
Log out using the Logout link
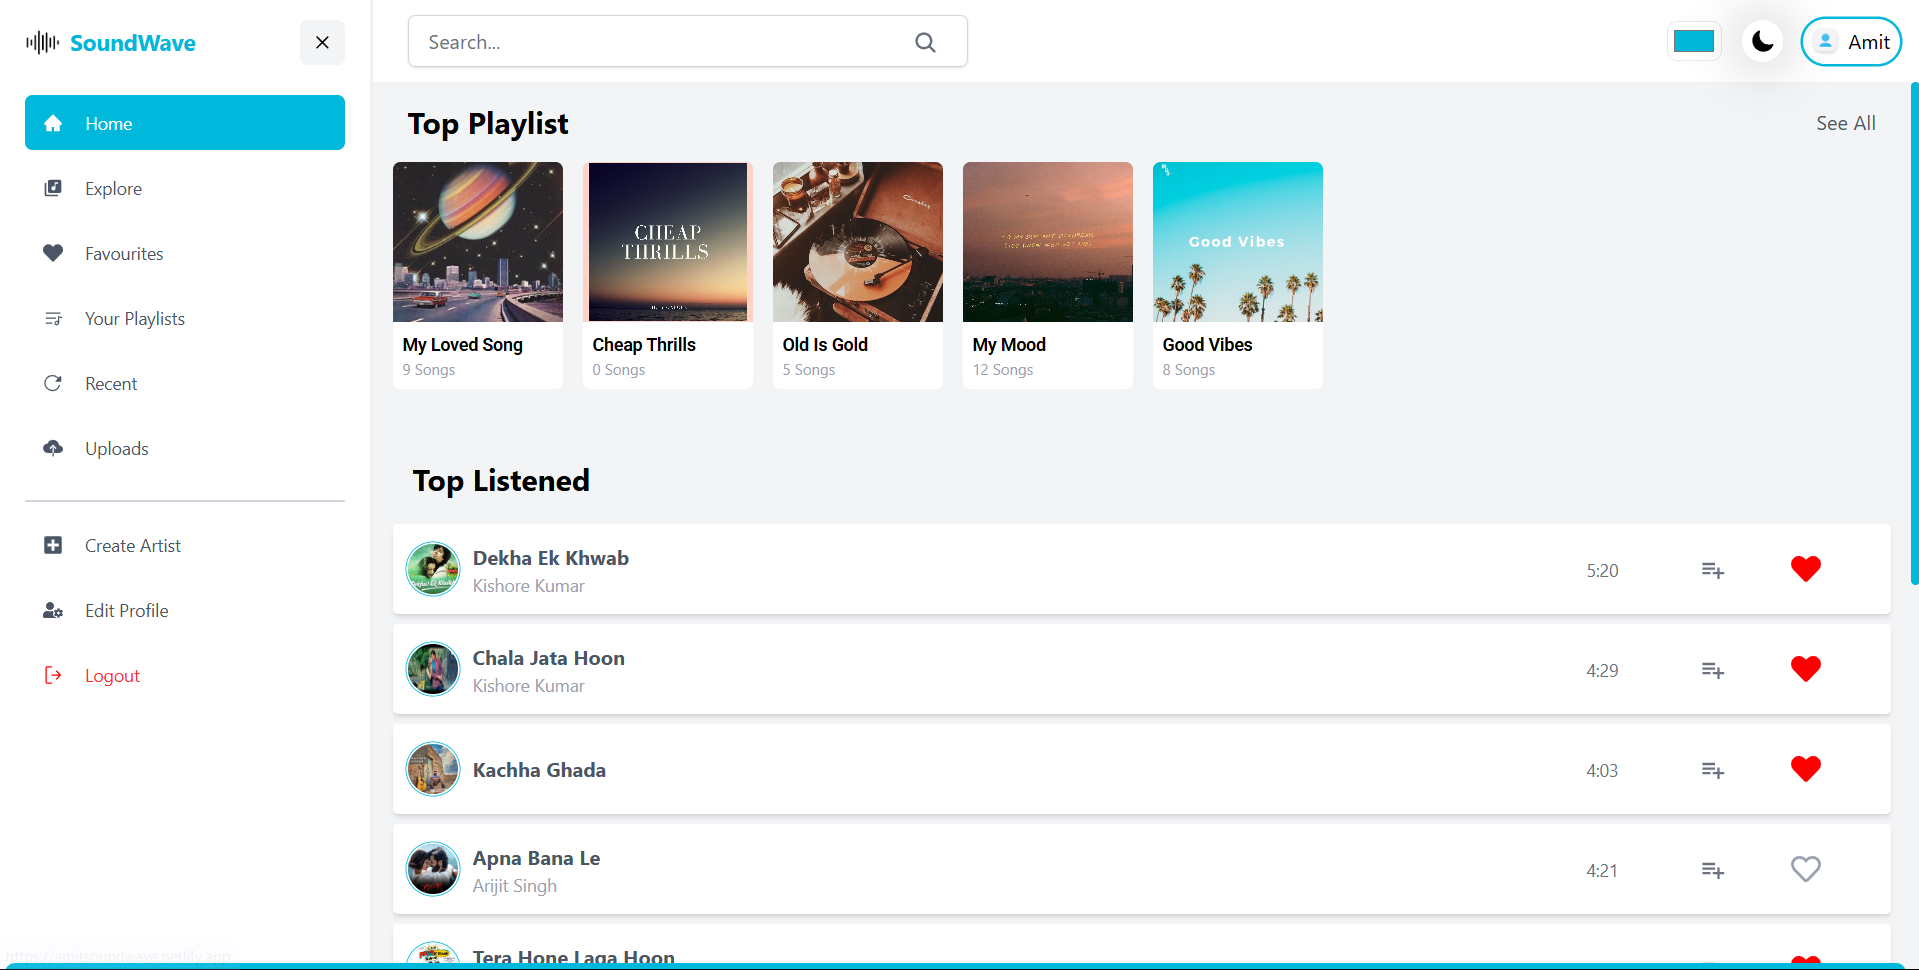tap(185, 675)
